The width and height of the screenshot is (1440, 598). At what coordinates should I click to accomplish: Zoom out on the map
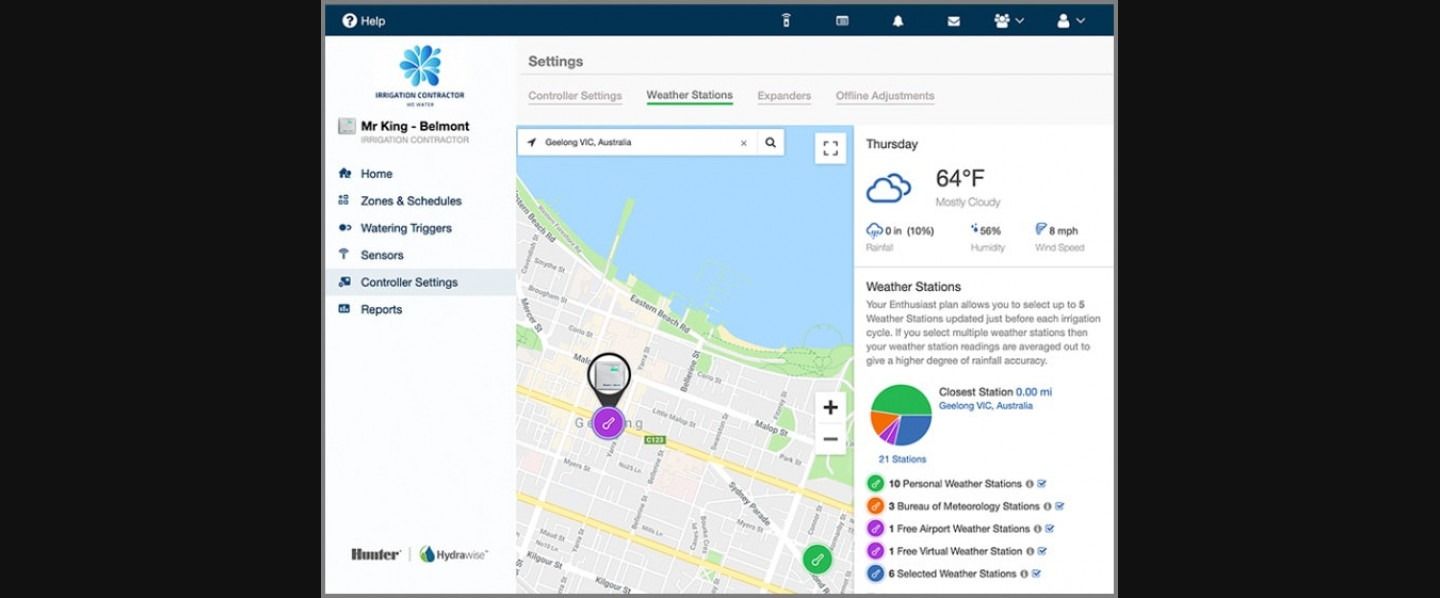[830, 438]
